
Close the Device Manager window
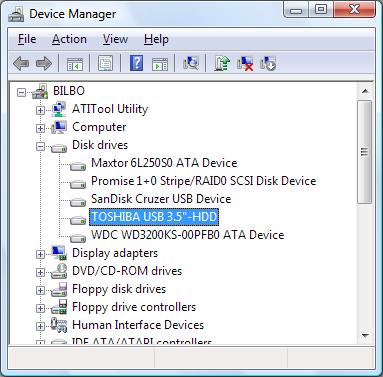[355, 10]
